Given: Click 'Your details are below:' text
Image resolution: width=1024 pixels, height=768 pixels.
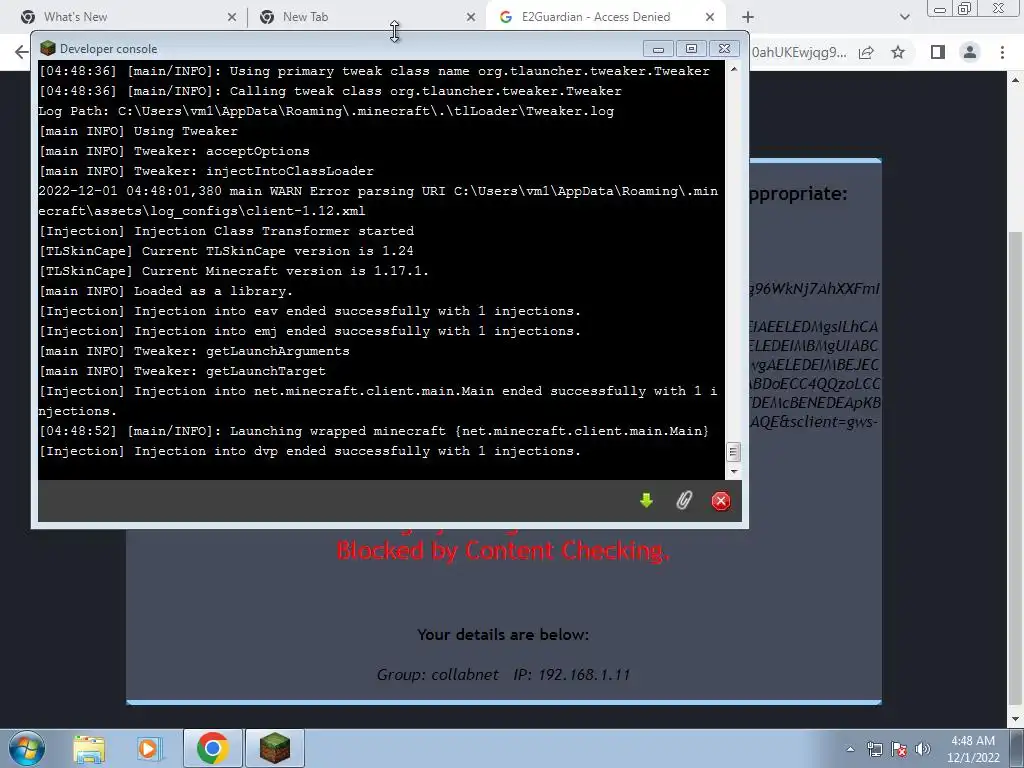Looking at the screenshot, I should (503, 635).
